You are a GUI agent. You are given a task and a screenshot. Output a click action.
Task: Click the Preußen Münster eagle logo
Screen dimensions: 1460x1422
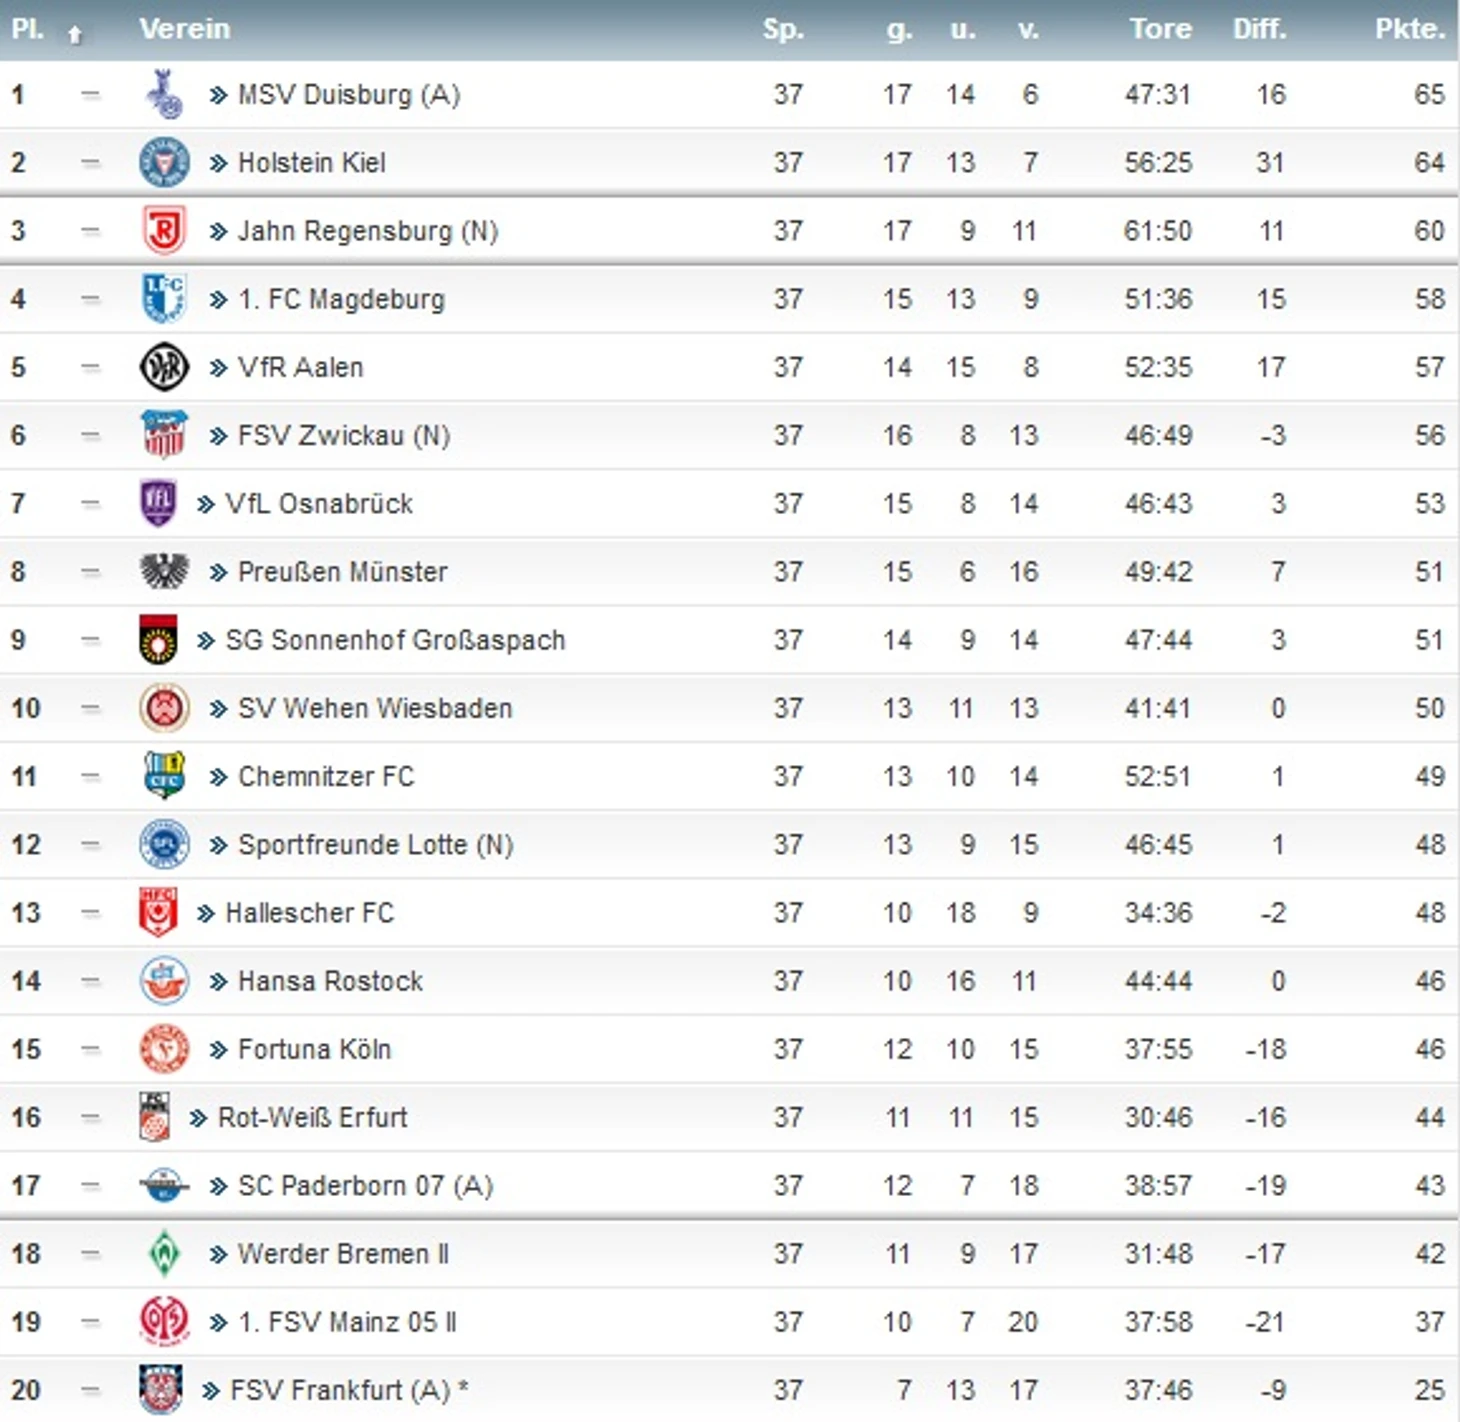click(x=164, y=572)
